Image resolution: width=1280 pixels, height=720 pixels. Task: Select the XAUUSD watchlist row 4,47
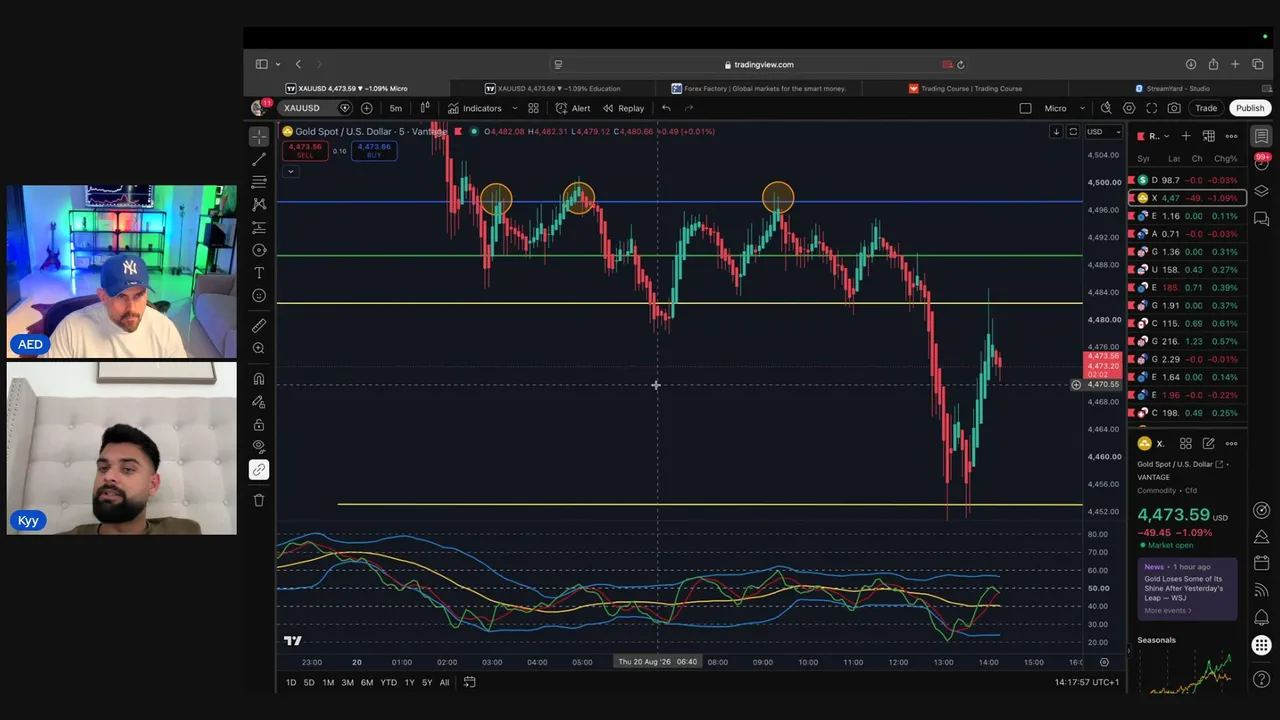click(x=1187, y=198)
